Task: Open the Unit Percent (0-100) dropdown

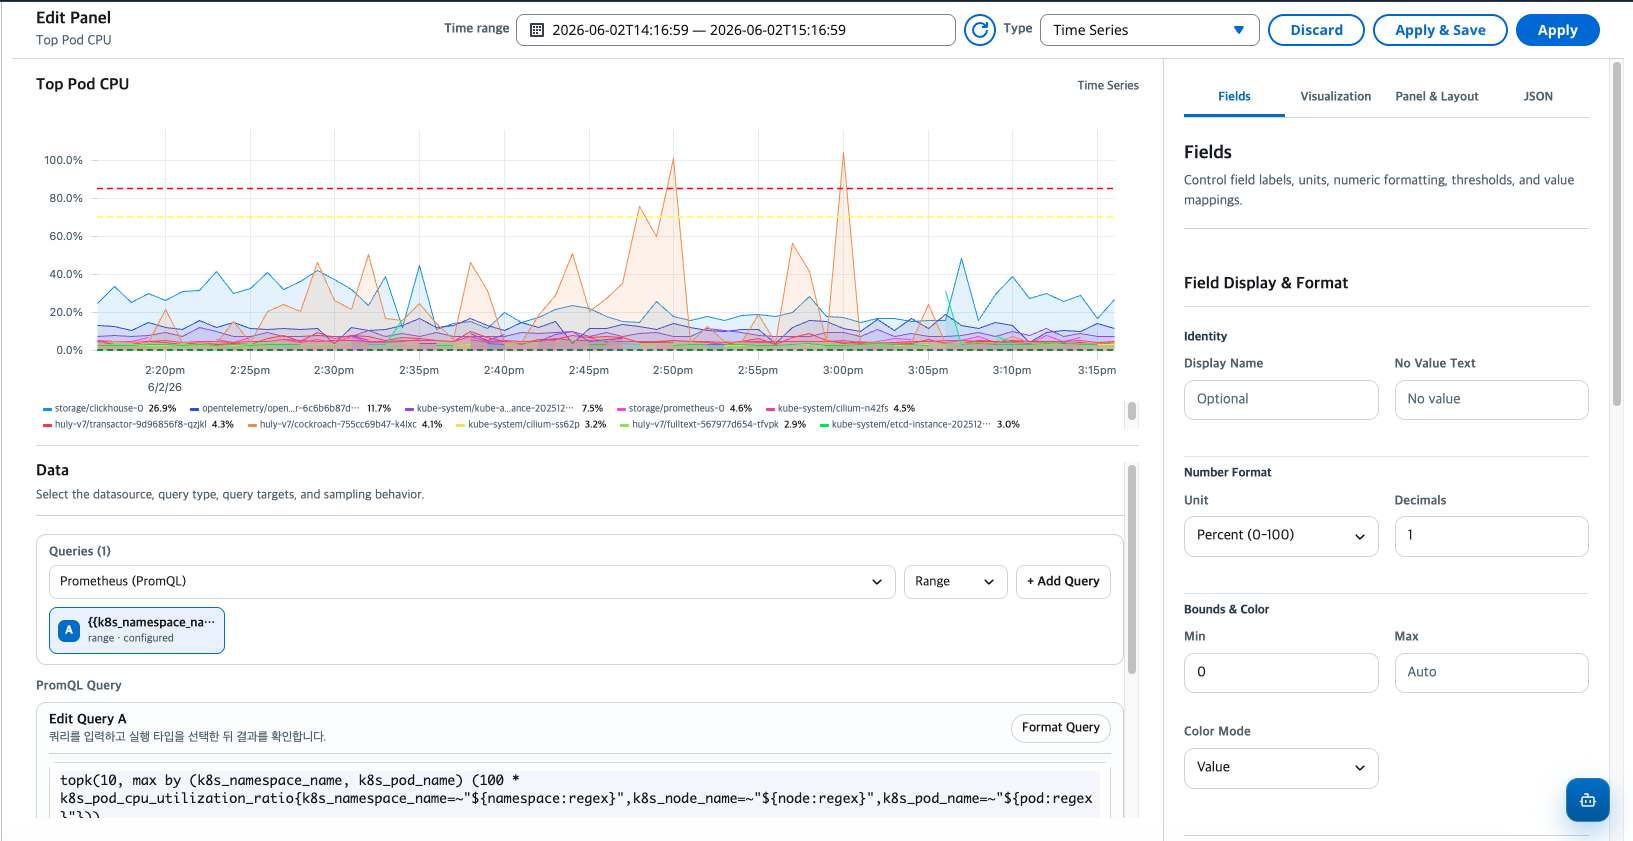Action: (1281, 536)
